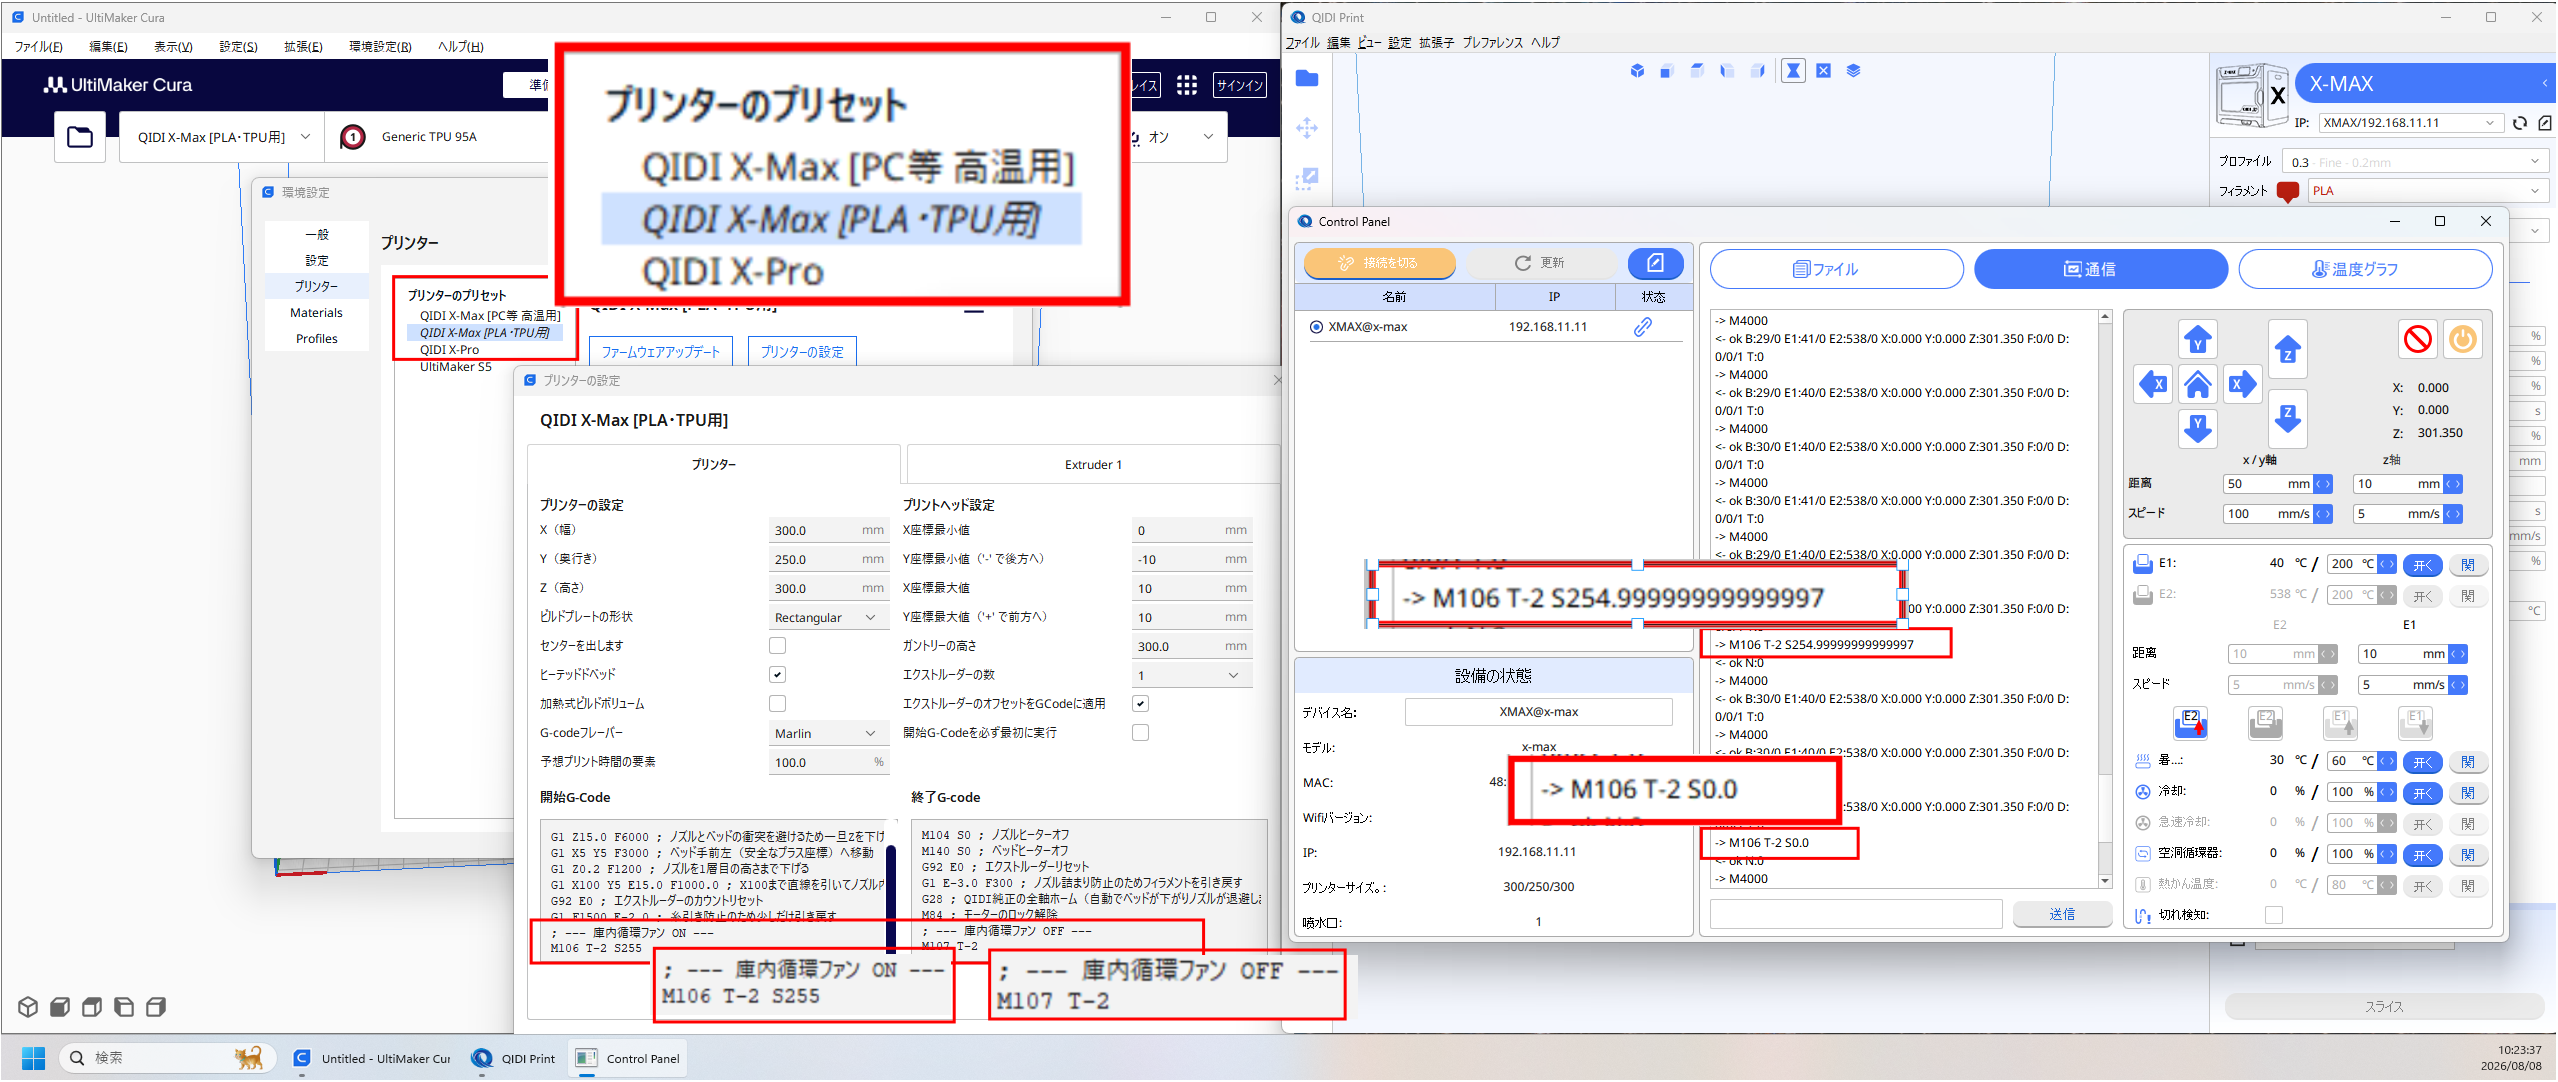2558x1082 pixels.
Task: Open the フィラメント PLA dropdown
Action: [x=2428, y=191]
